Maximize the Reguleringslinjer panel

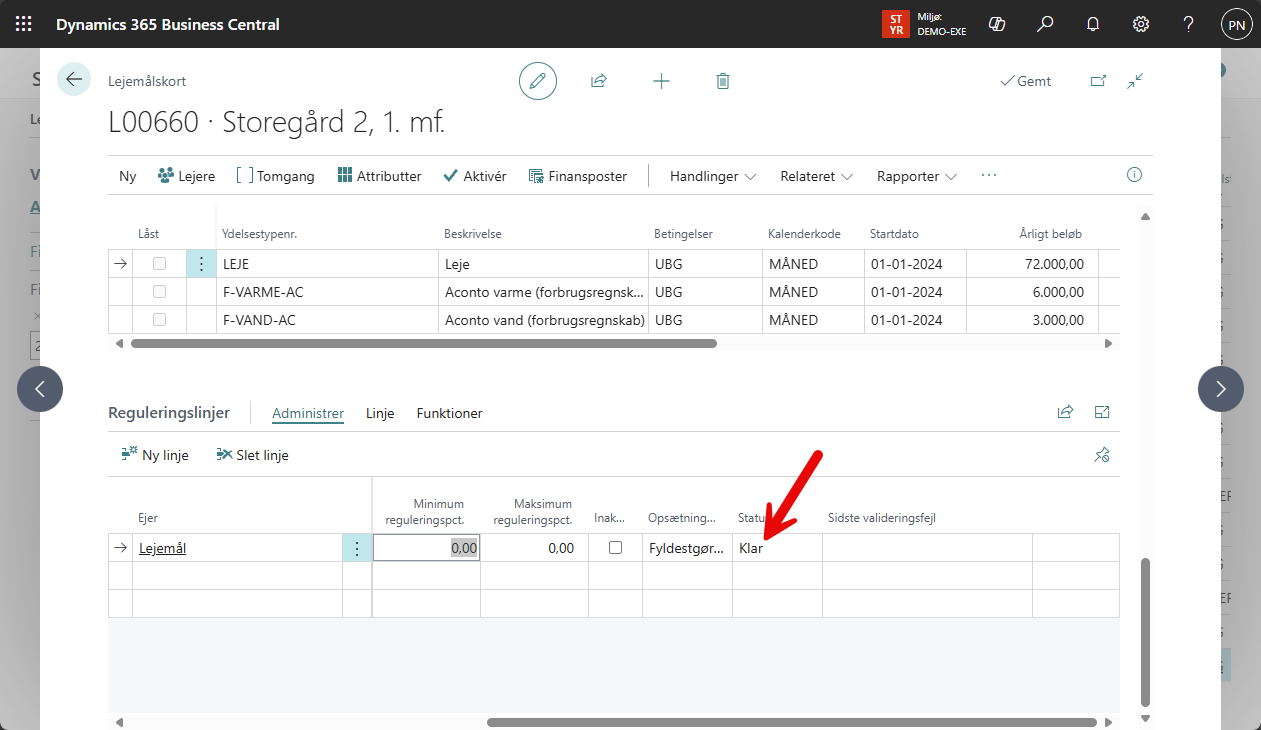tap(1102, 412)
